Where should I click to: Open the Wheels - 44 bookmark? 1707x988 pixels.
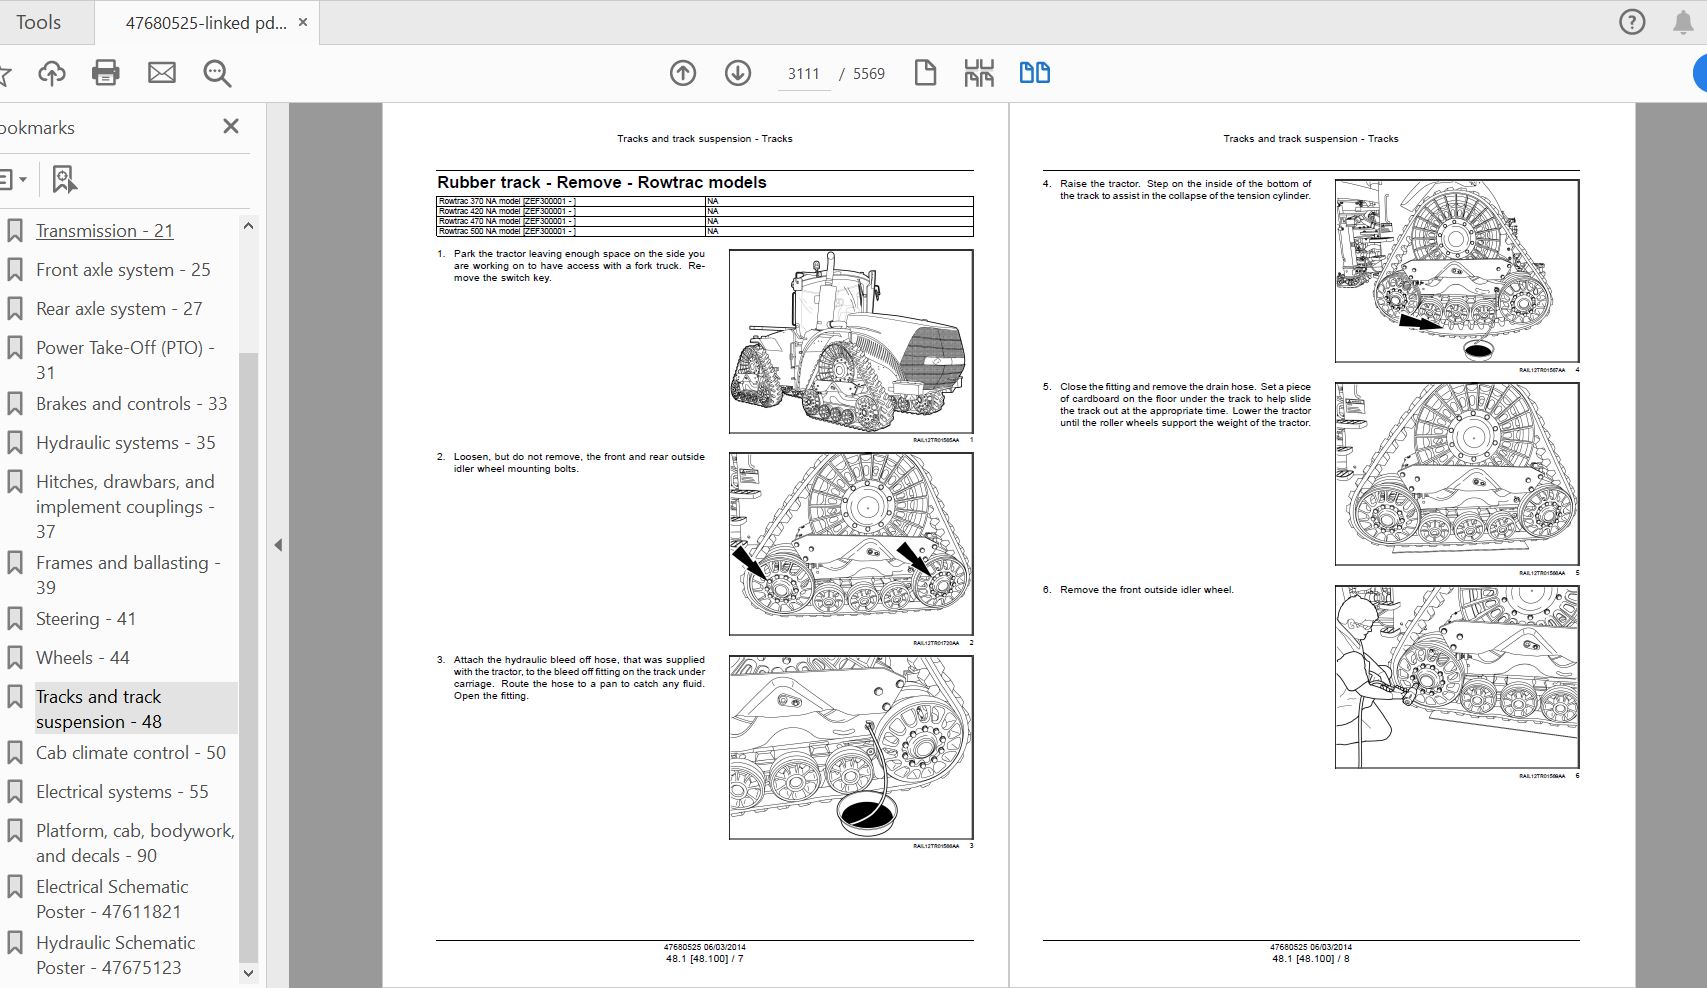pyautogui.click(x=83, y=658)
